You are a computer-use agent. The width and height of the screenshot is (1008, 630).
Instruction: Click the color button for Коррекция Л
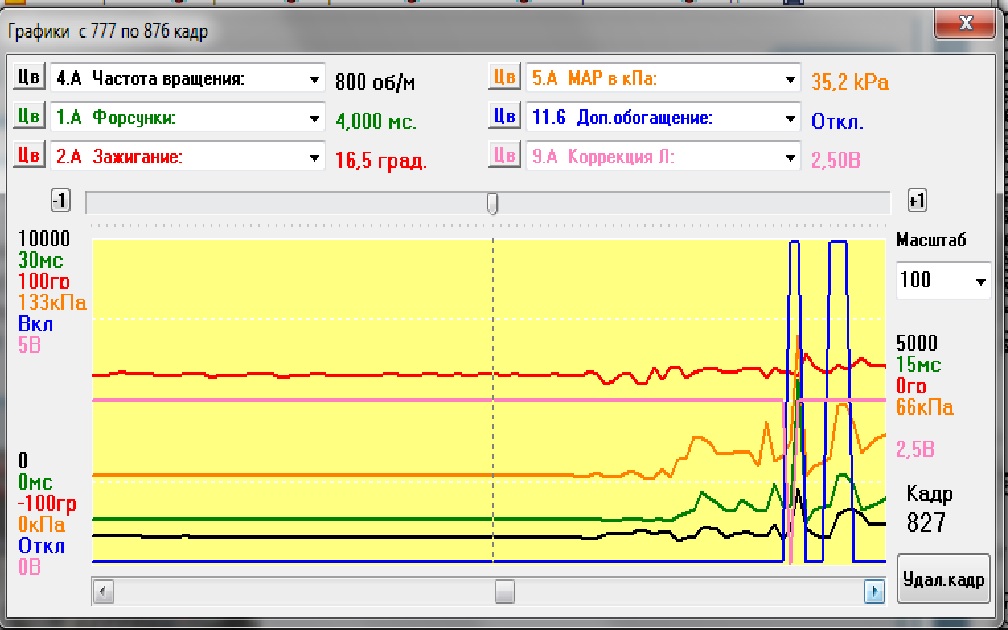[x=504, y=156]
